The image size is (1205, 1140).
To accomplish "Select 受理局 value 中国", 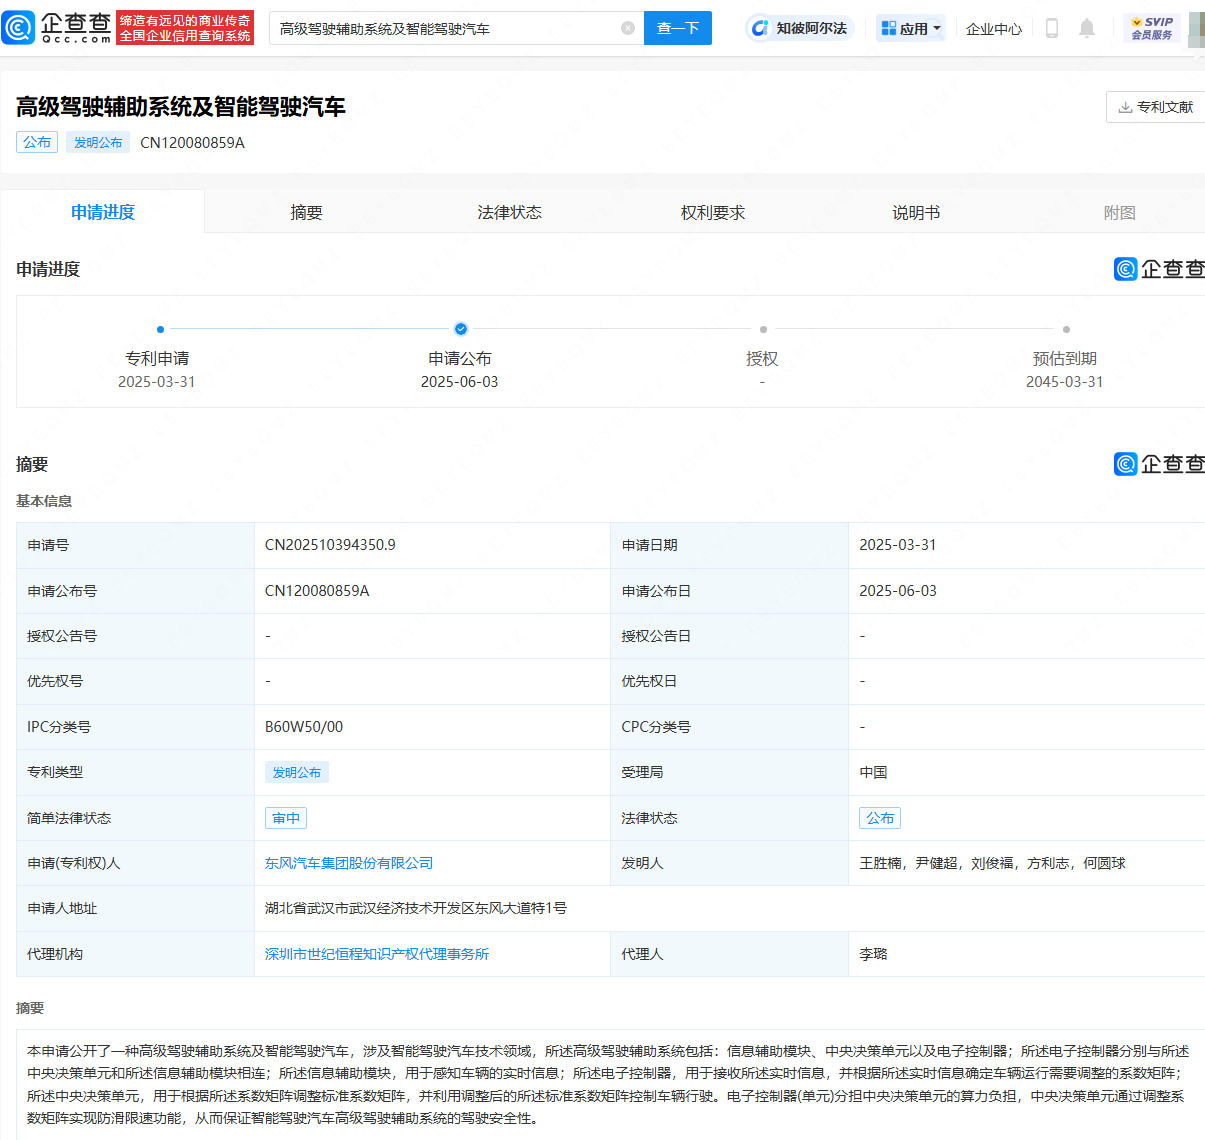I will click(x=873, y=772).
